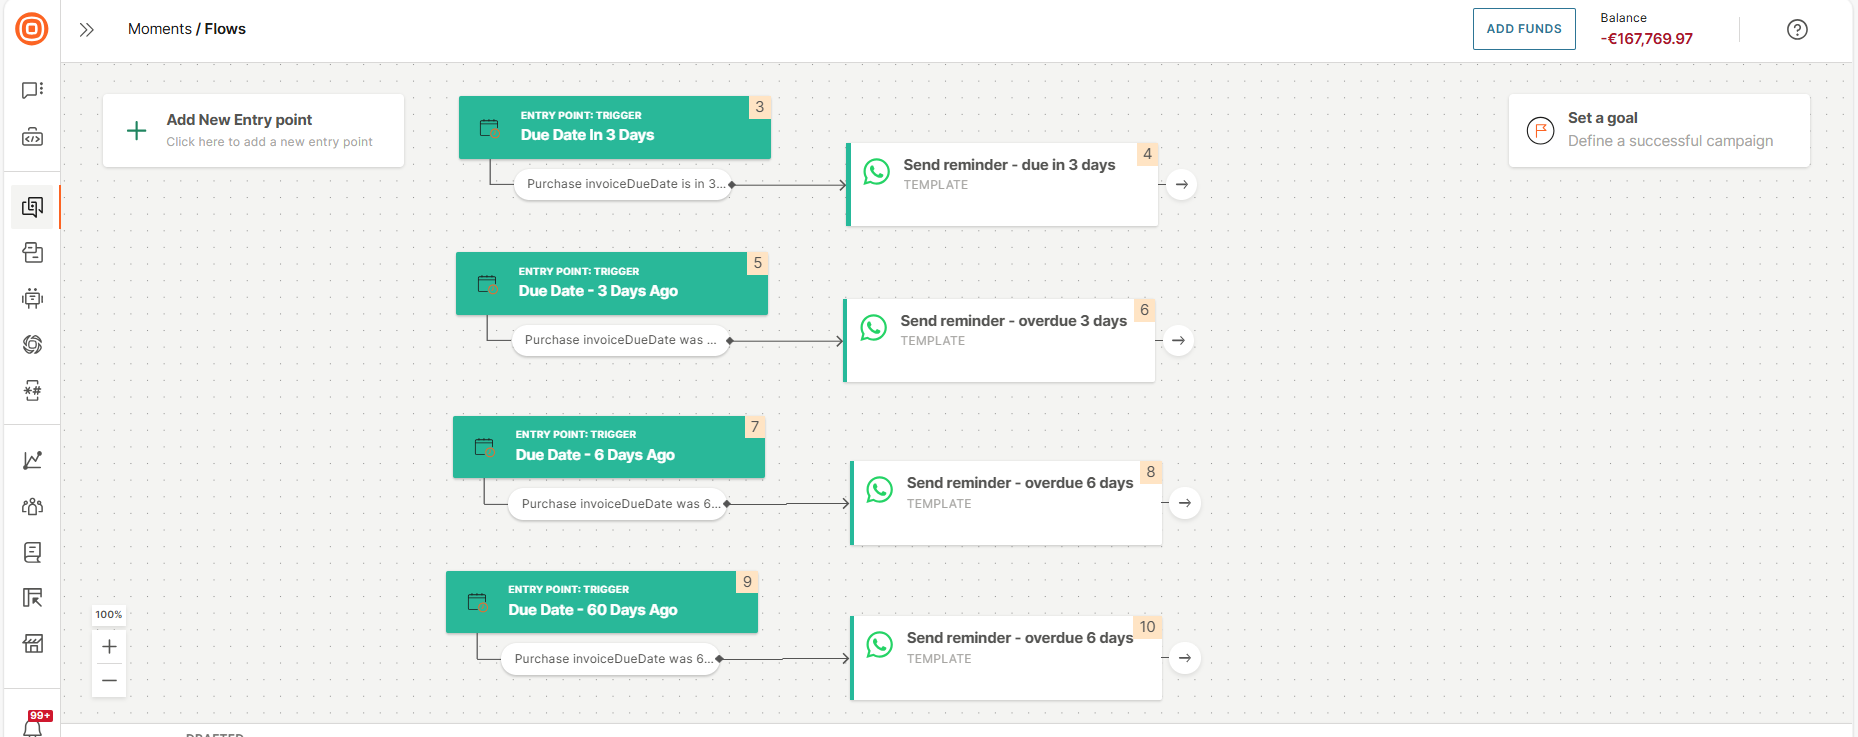1858x737 pixels.
Task: Click condition 'Purchase invoiceDueDate is in 3...'
Action: [622, 184]
